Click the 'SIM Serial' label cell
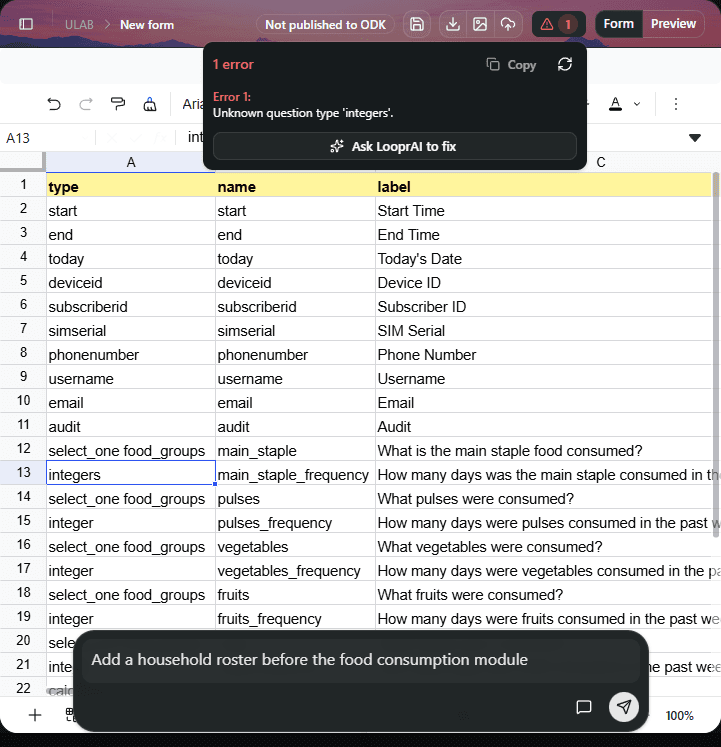 pyautogui.click(x=543, y=329)
